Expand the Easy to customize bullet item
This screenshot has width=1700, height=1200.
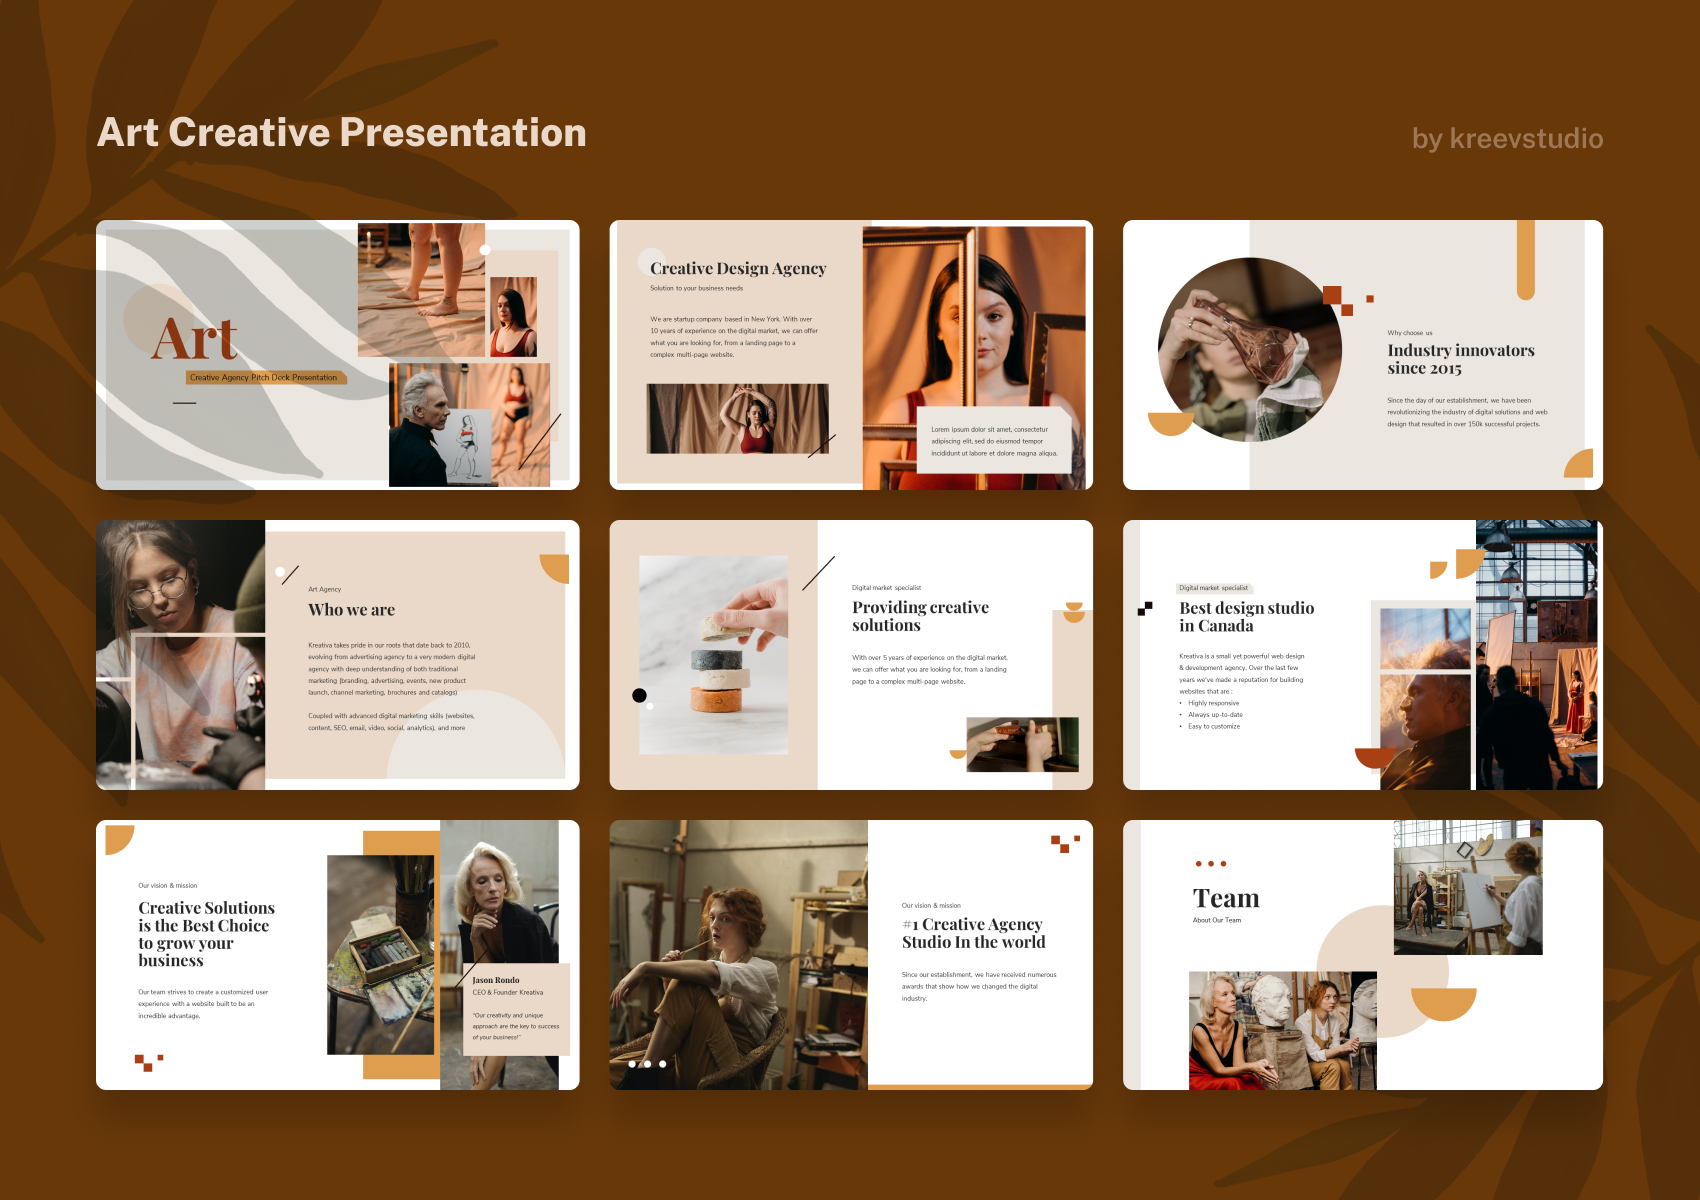(x=1212, y=727)
